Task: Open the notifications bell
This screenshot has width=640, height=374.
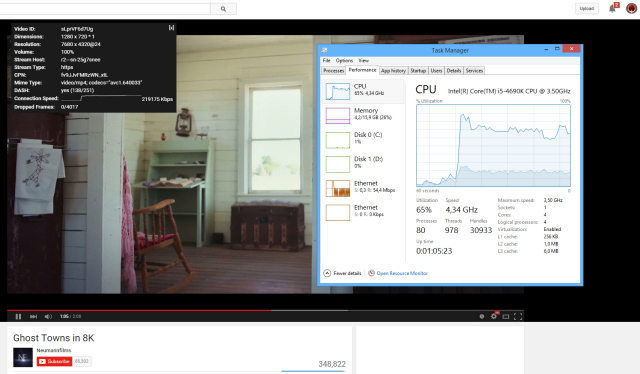Action: pos(613,8)
